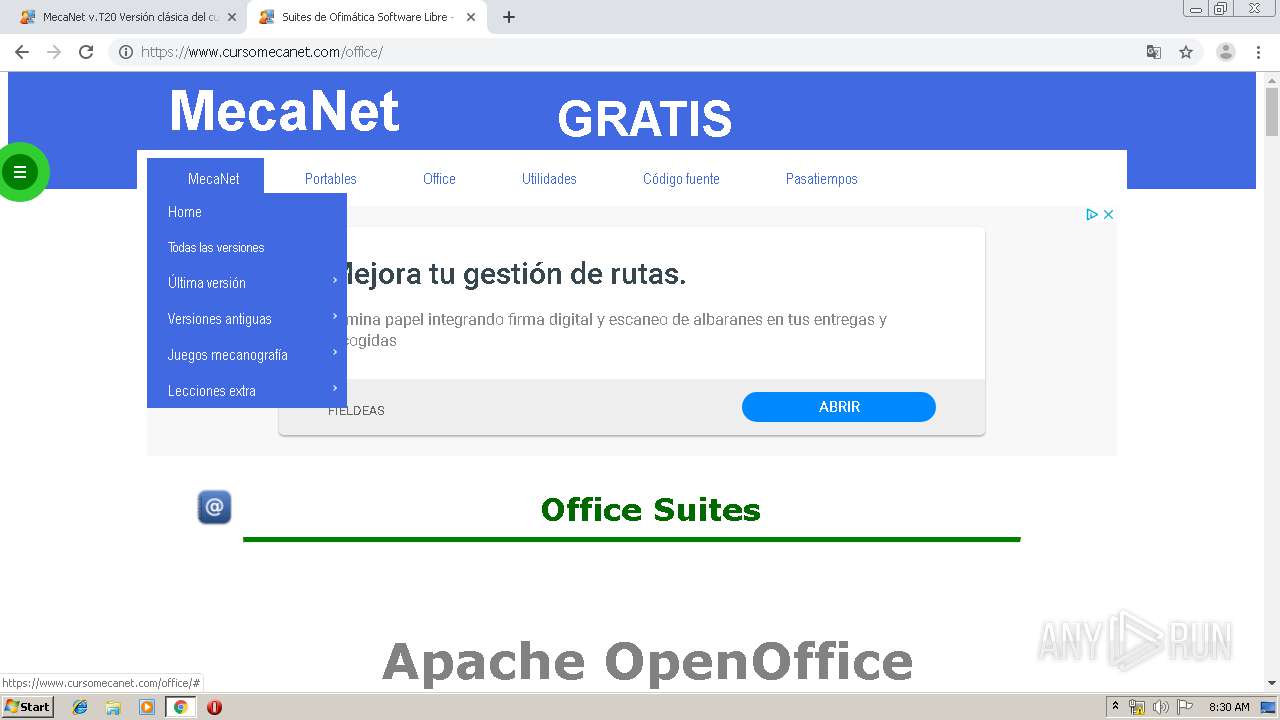
Task: Expand the Lecciones extra submenu
Action: click(247, 391)
